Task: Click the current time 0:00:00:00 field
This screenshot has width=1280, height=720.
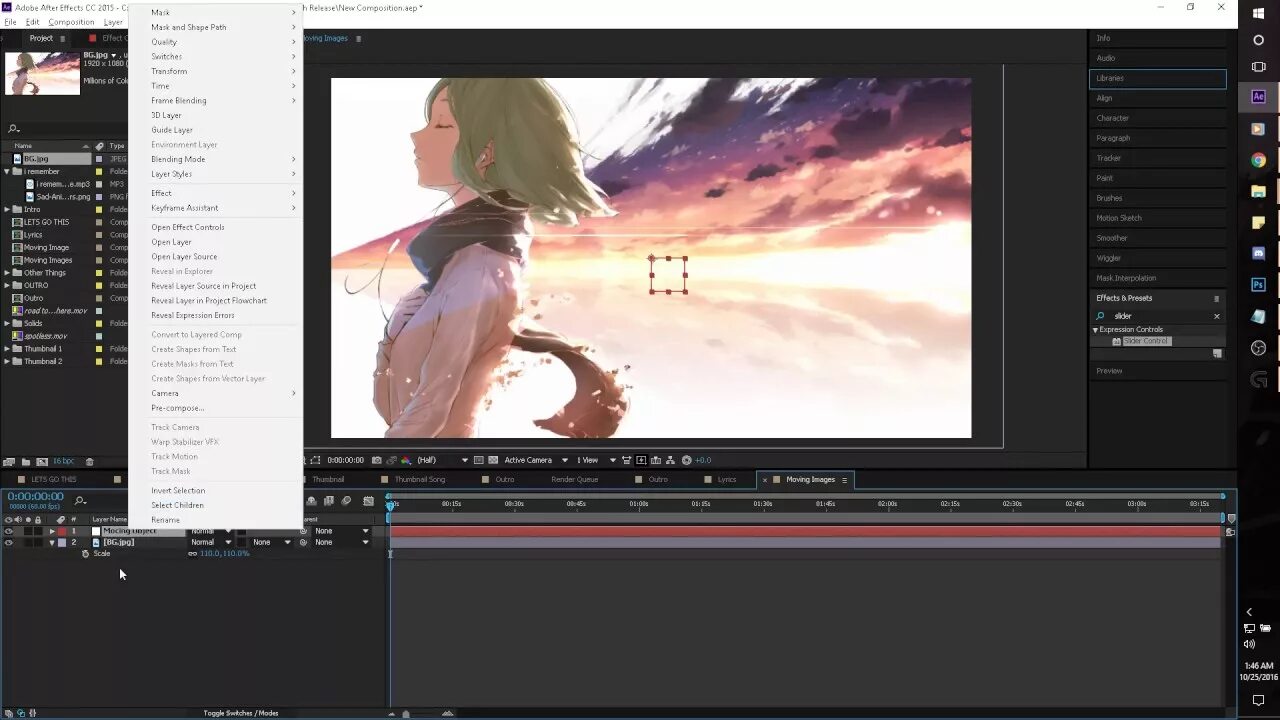Action: [x=35, y=497]
